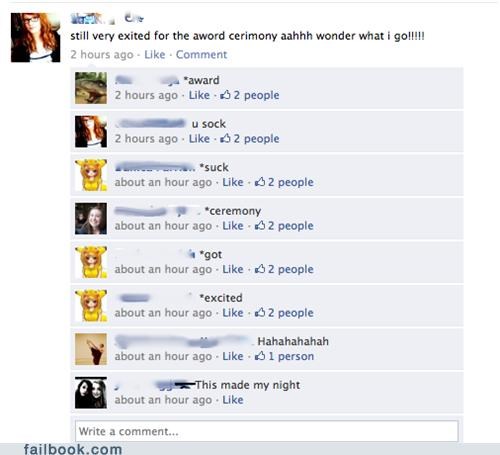Image resolution: width=500 pixels, height=455 pixels.
Task: Open the yellow anime avatar on *suck comment
Action: coord(91,175)
